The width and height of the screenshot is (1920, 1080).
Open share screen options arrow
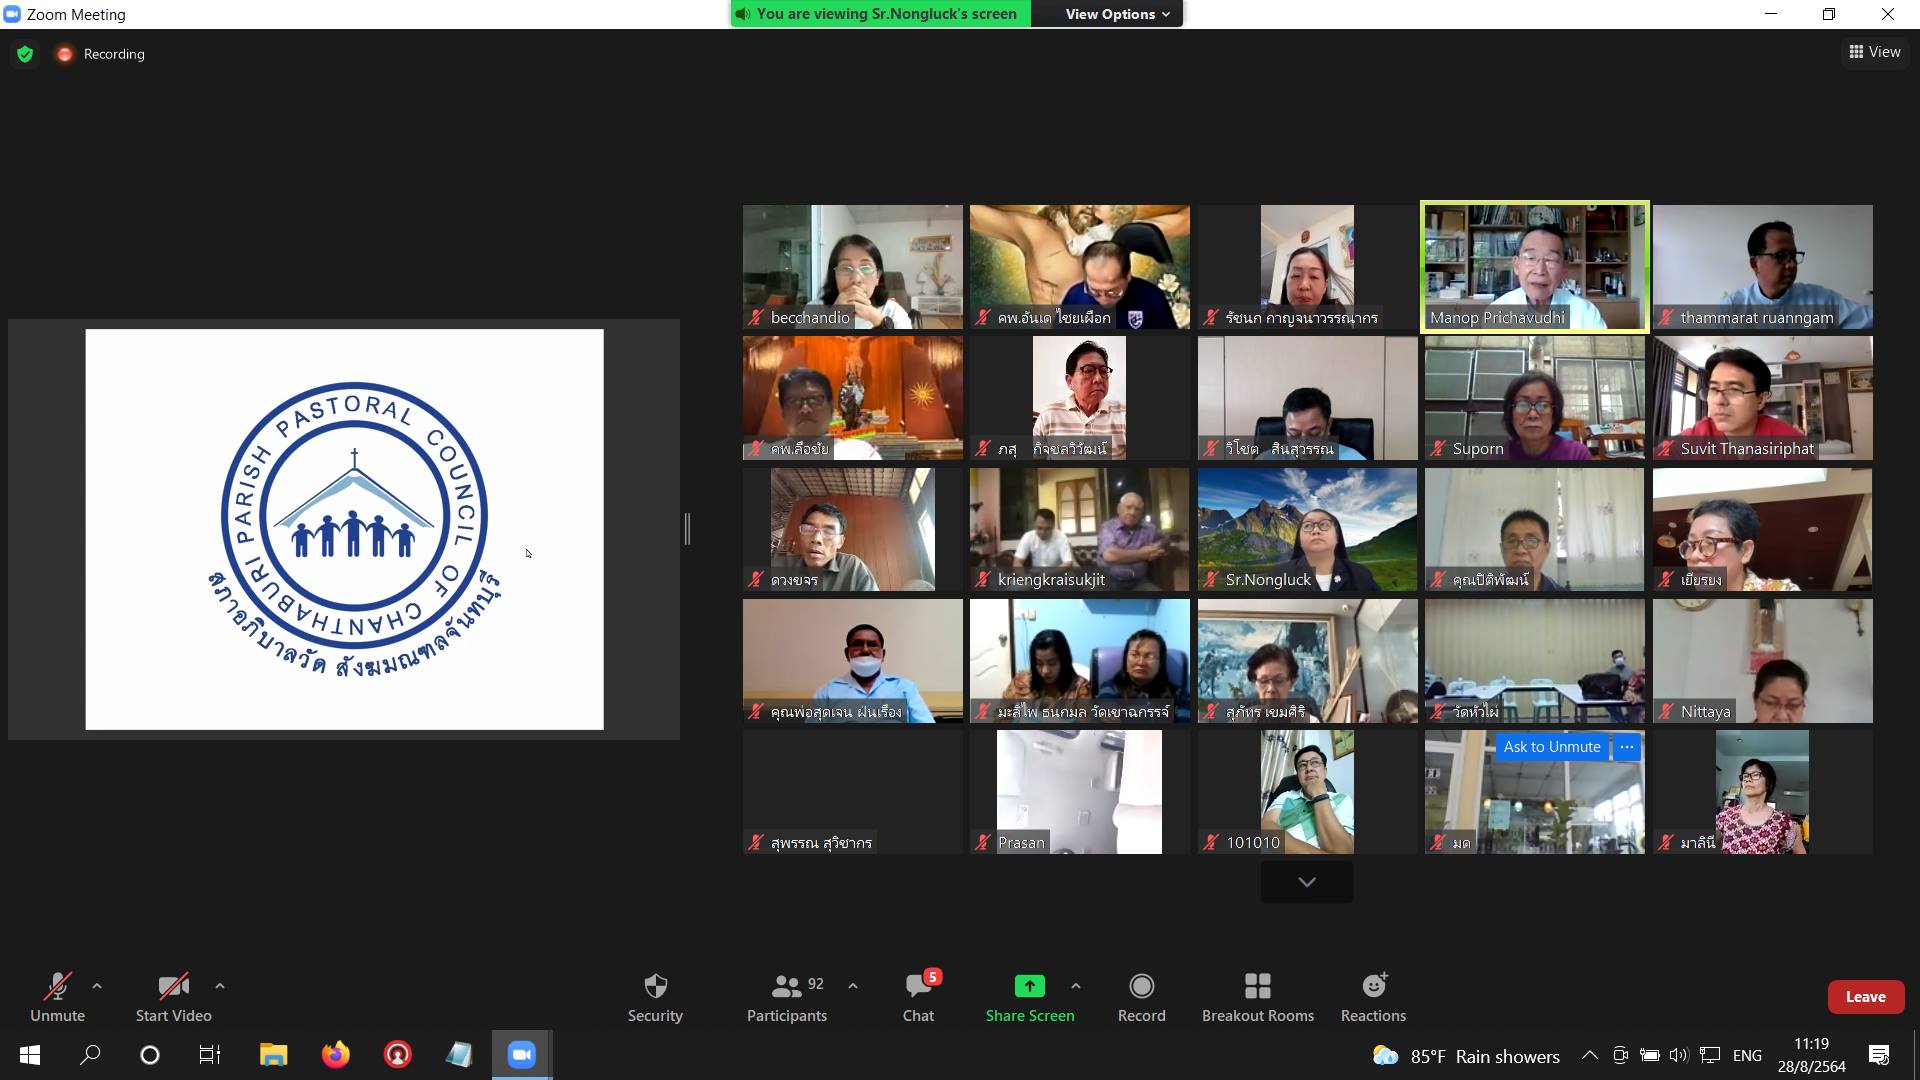pos(1076,986)
